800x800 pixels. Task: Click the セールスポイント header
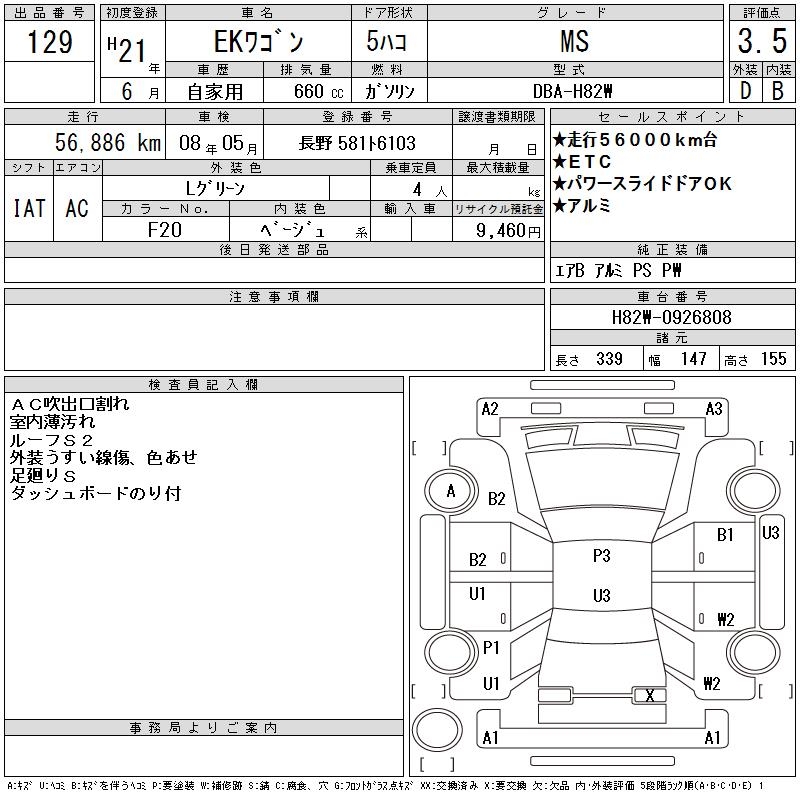pos(671,117)
